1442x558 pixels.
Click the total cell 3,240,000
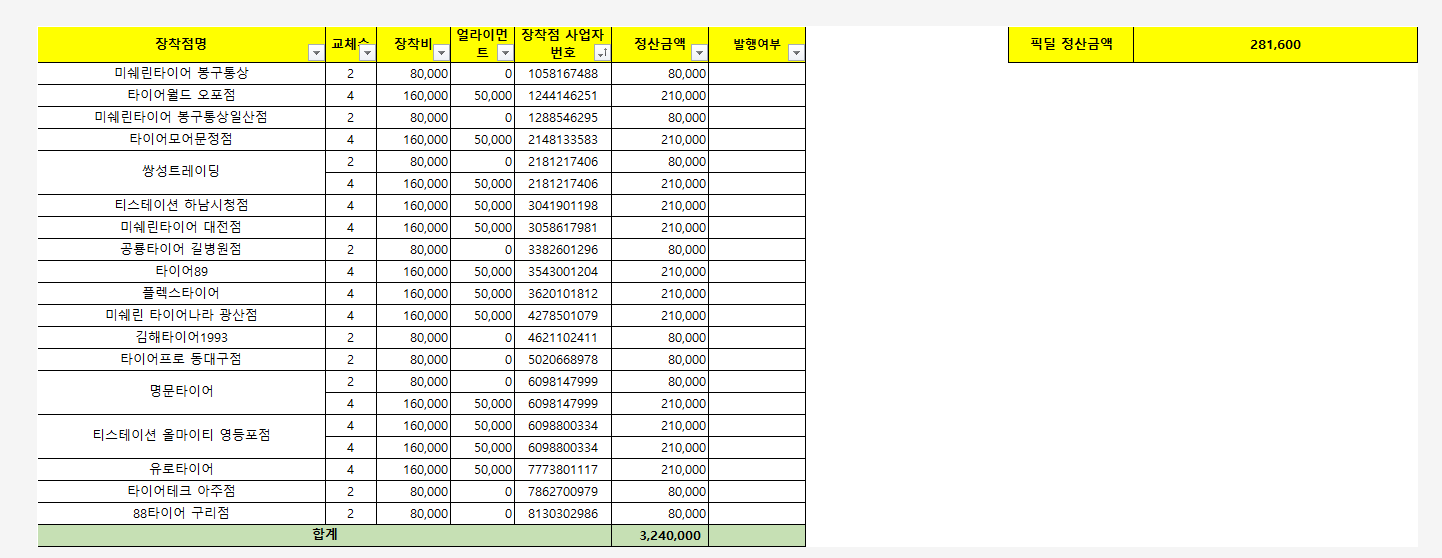(660, 536)
